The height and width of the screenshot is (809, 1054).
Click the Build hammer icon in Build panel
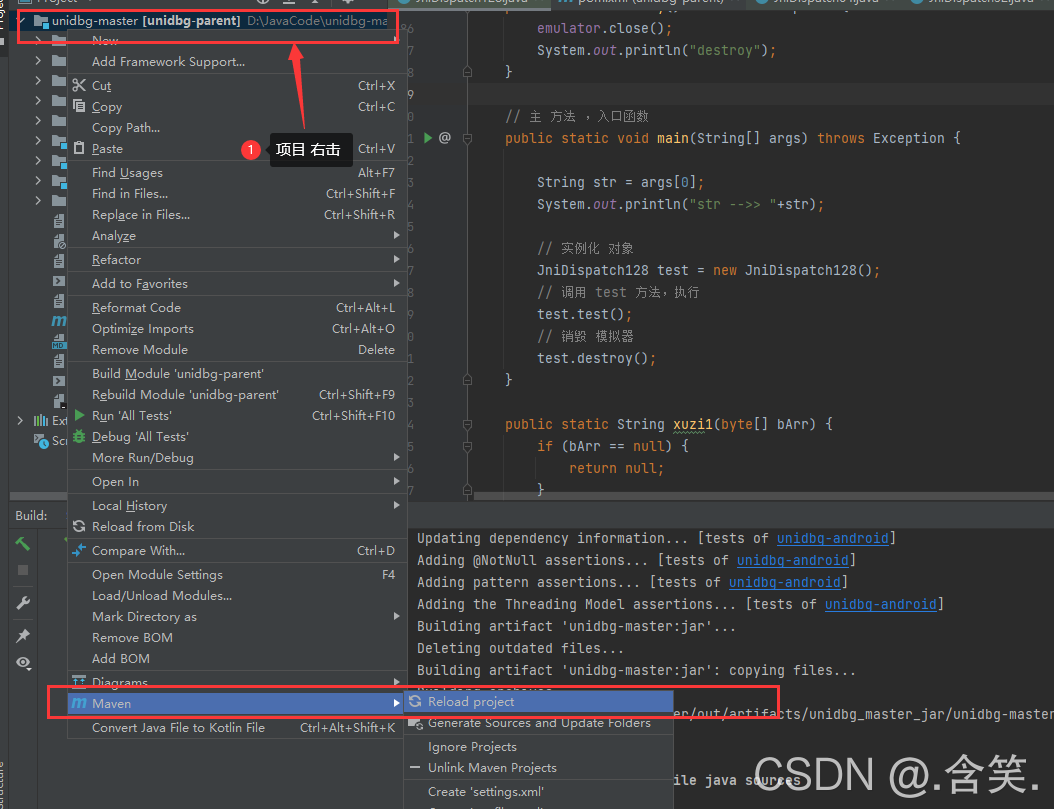(23, 544)
